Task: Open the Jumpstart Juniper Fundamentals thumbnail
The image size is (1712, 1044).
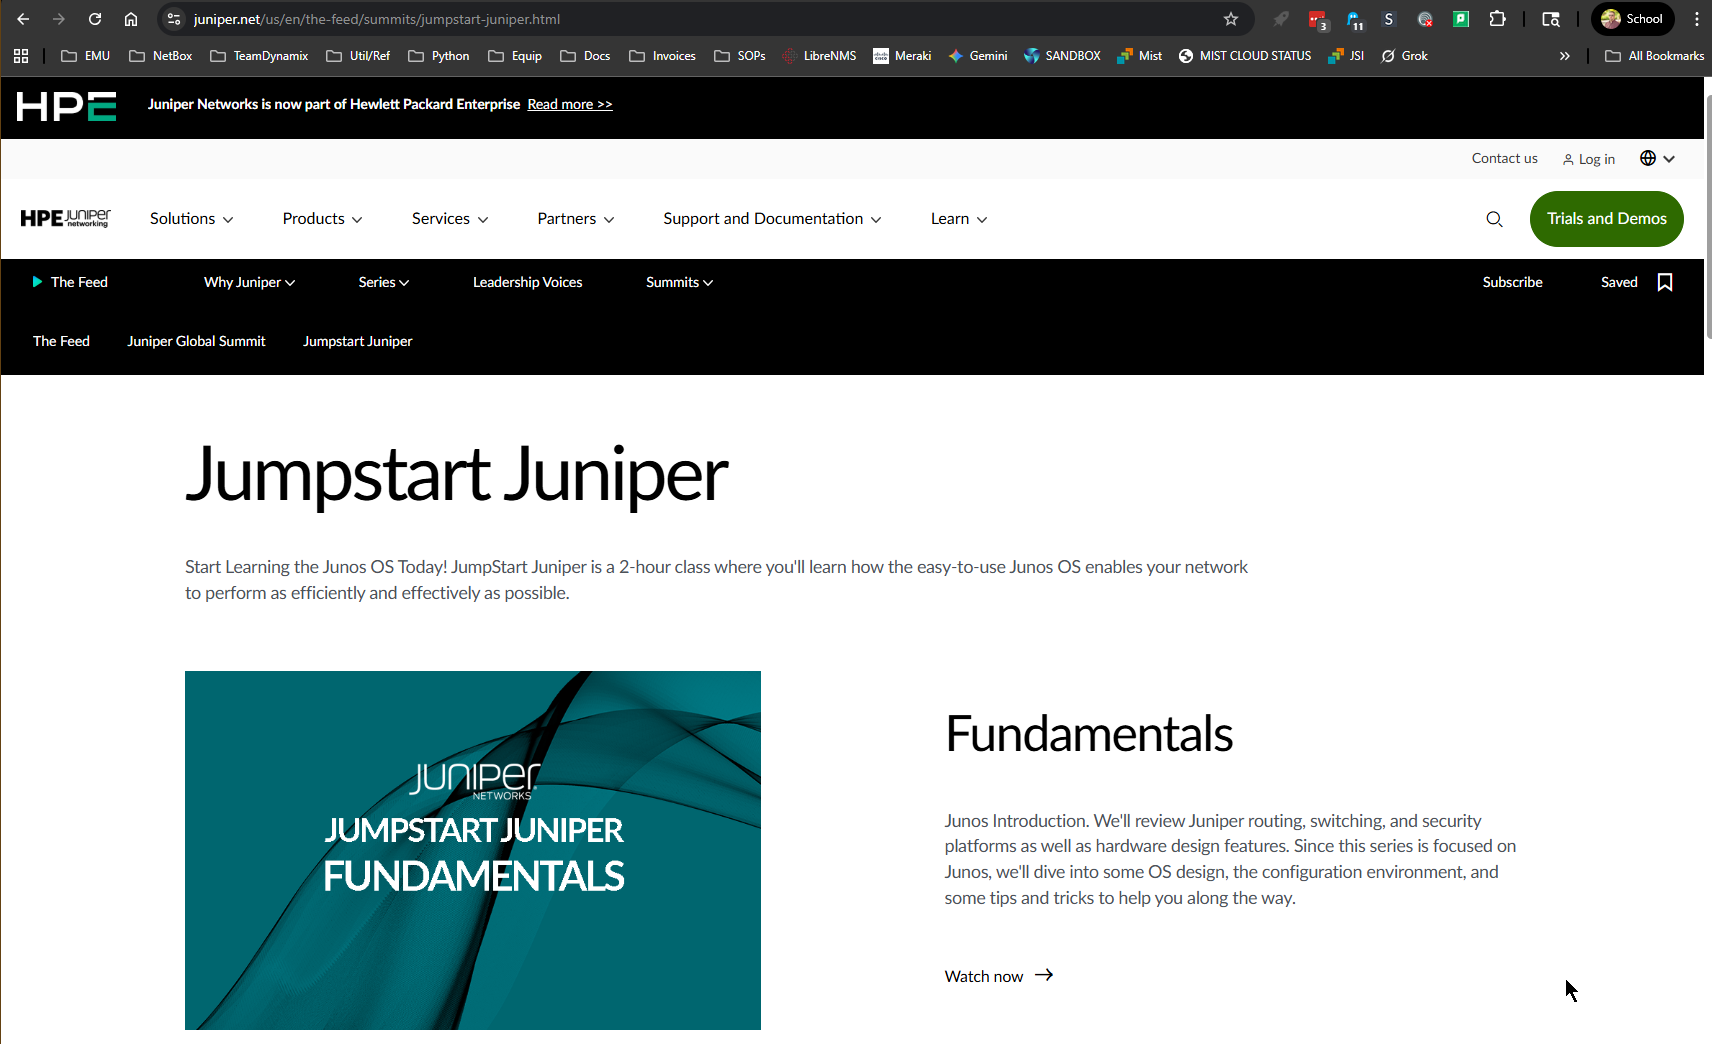Action: point(473,850)
